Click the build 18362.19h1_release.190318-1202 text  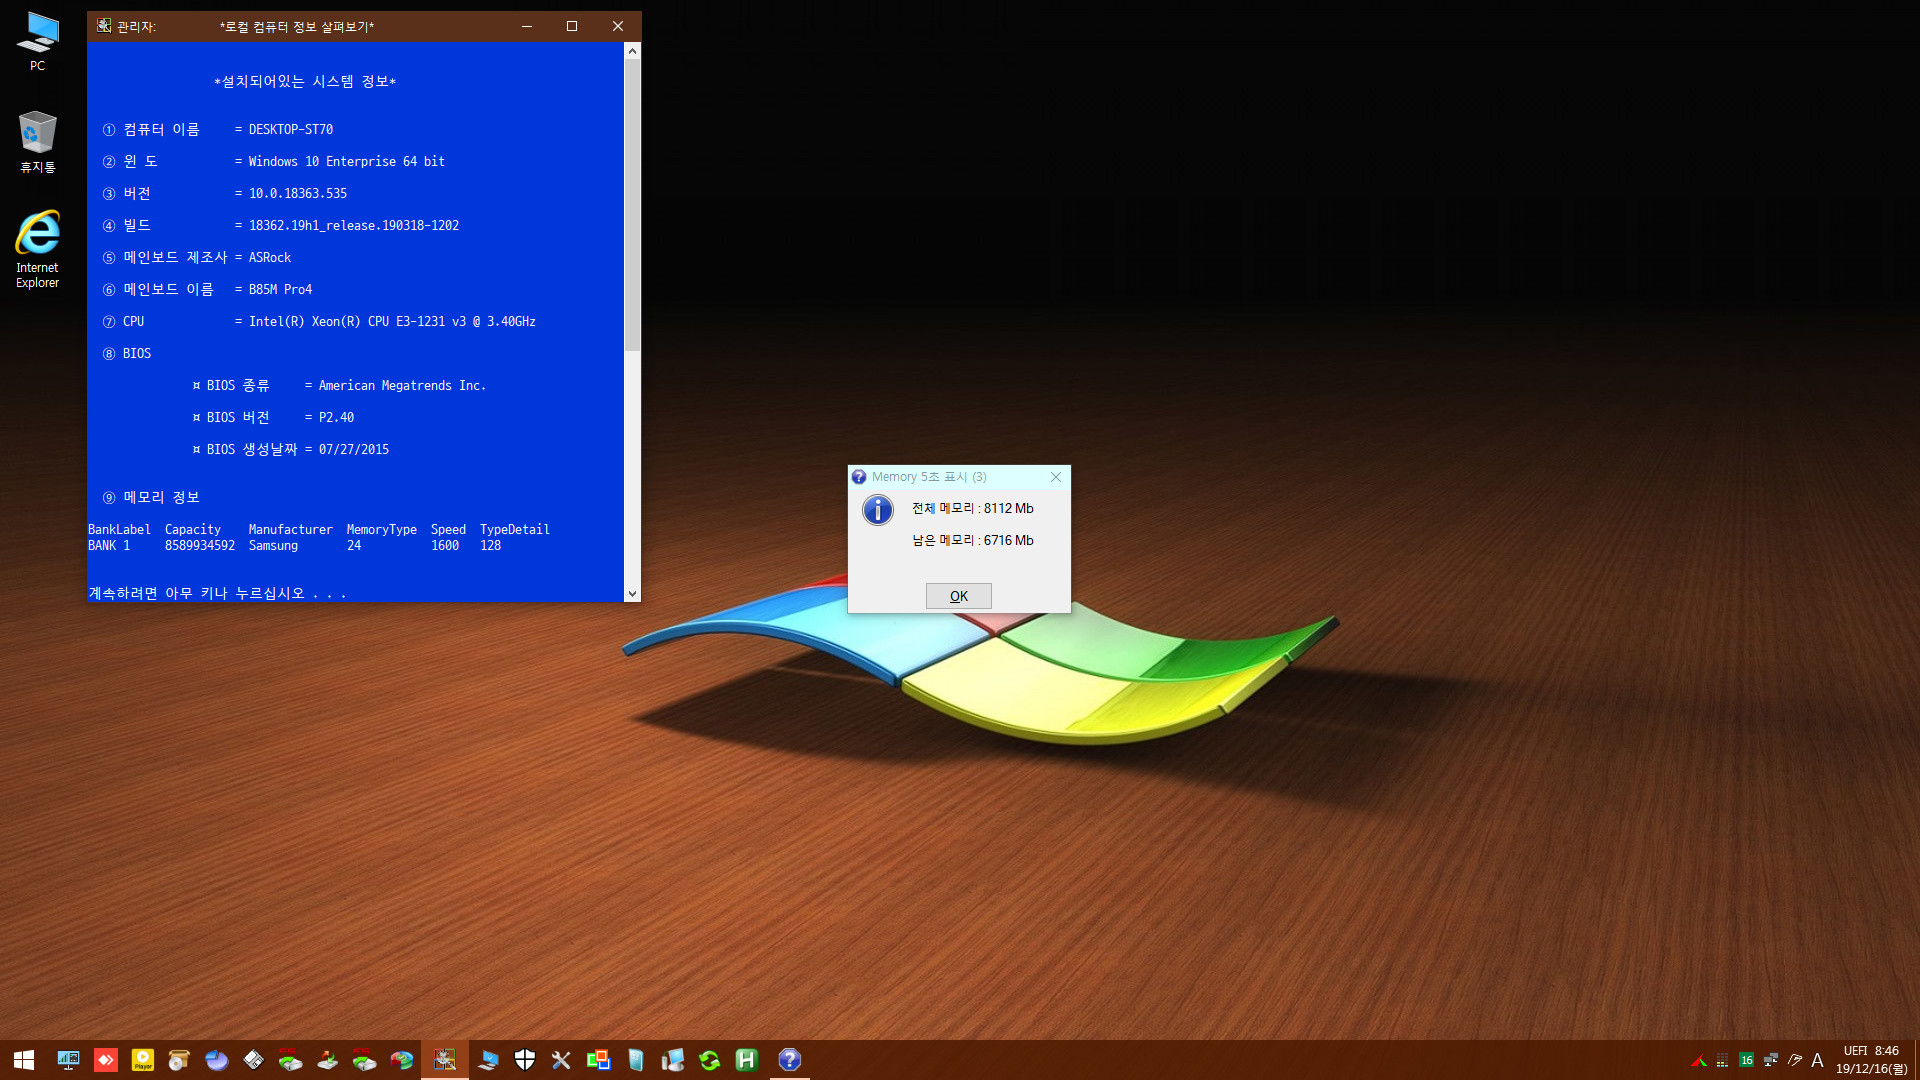coord(354,226)
